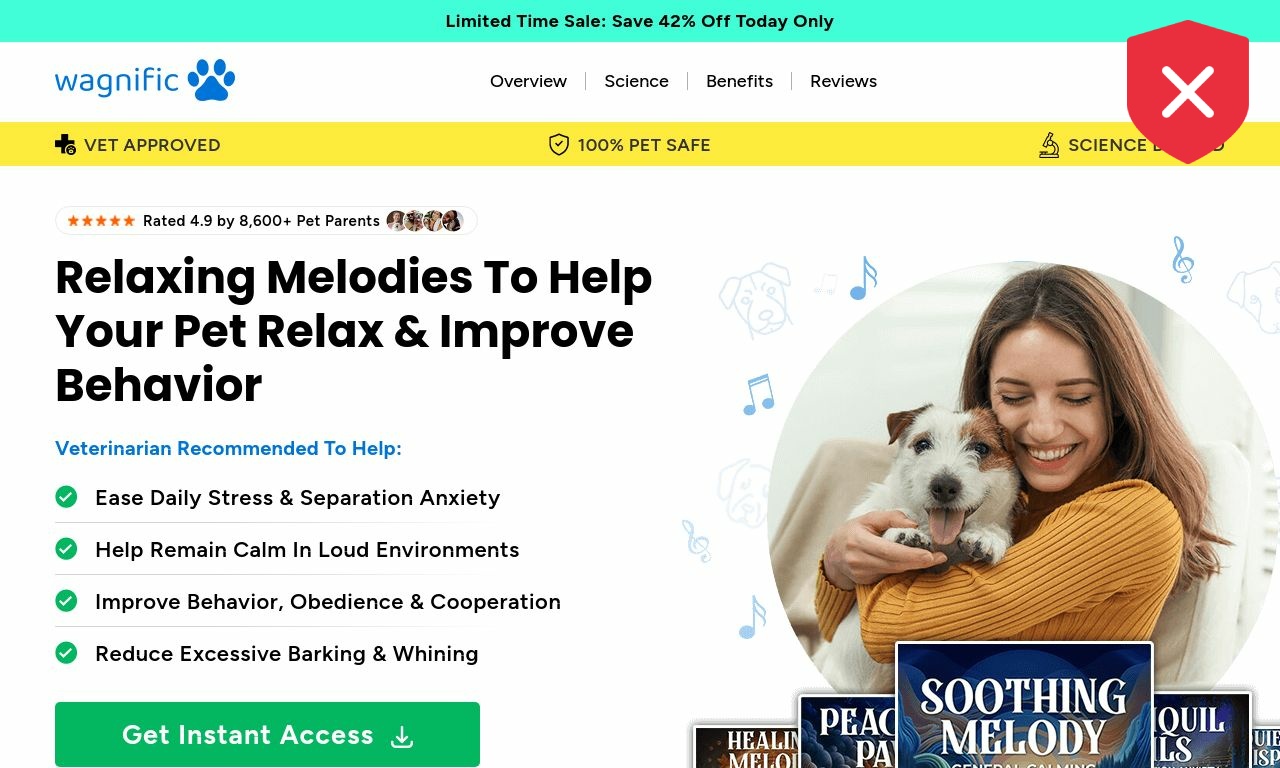Click the pet parents avatar group
The height and width of the screenshot is (768, 1280).
pyautogui.click(x=425, y=221)
